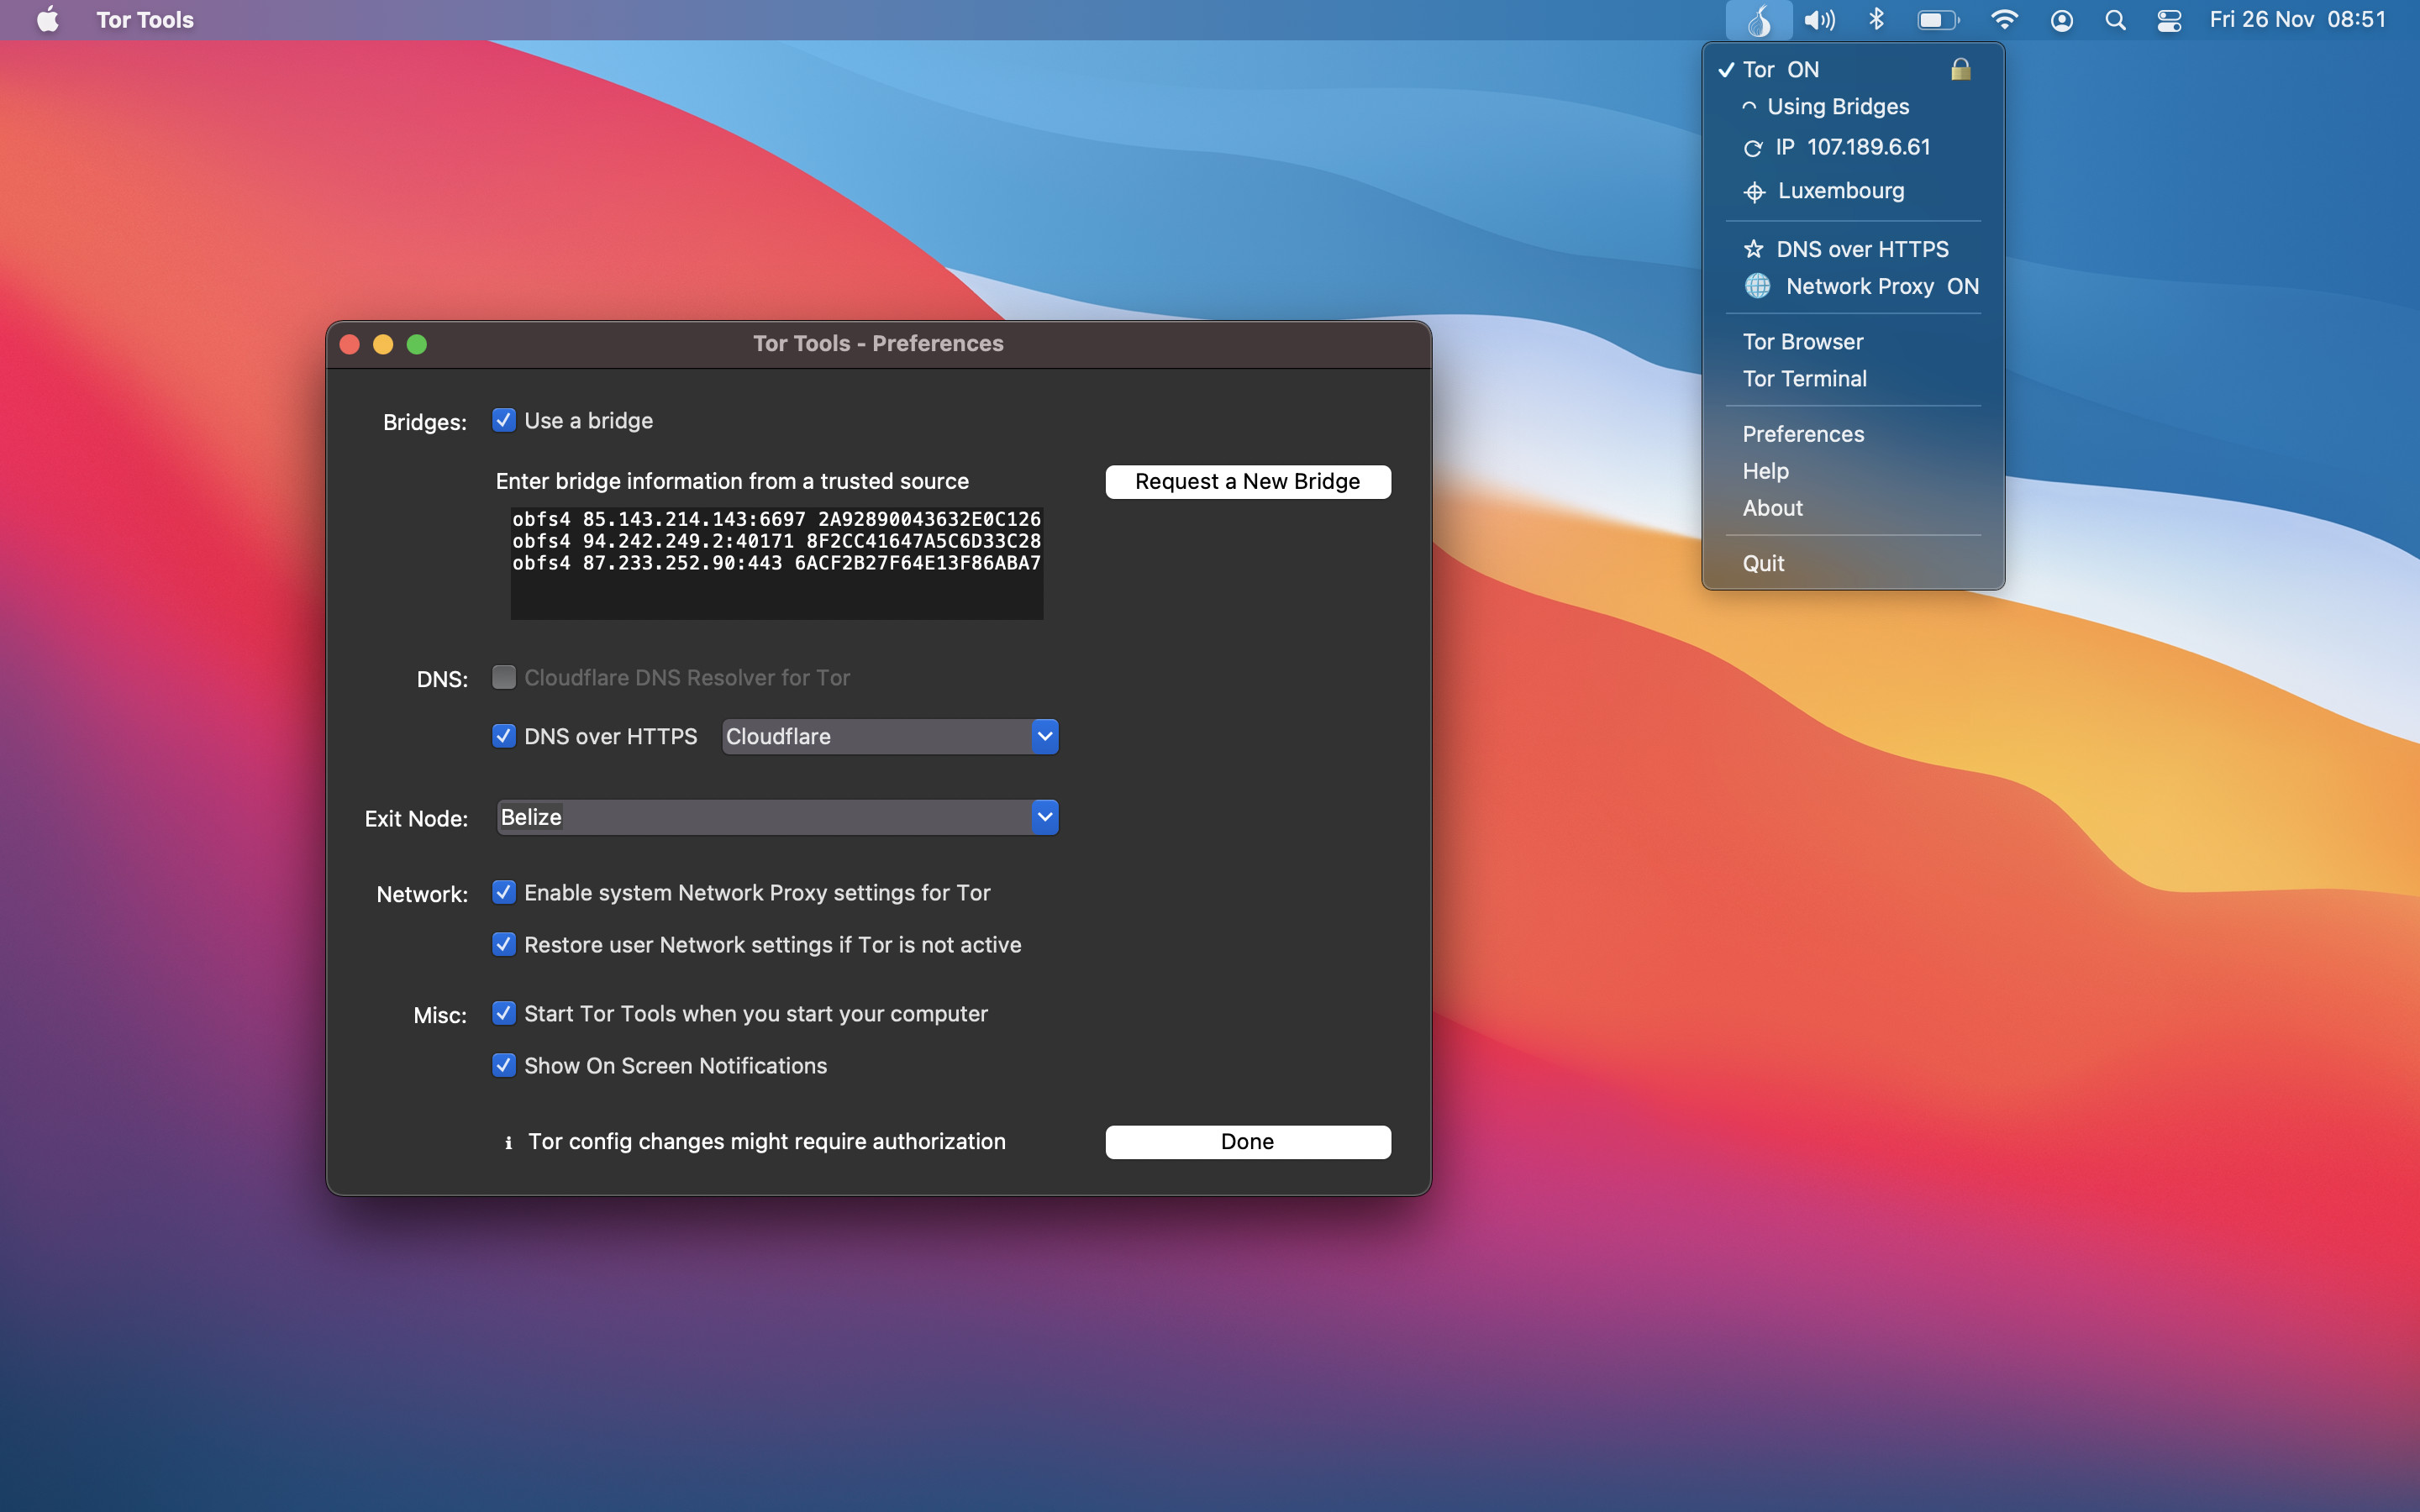Toggle the Use a bridge checkbox
Viewport: 2420px width, 1512px height.
pyautogui.click(x=504, y=420)
